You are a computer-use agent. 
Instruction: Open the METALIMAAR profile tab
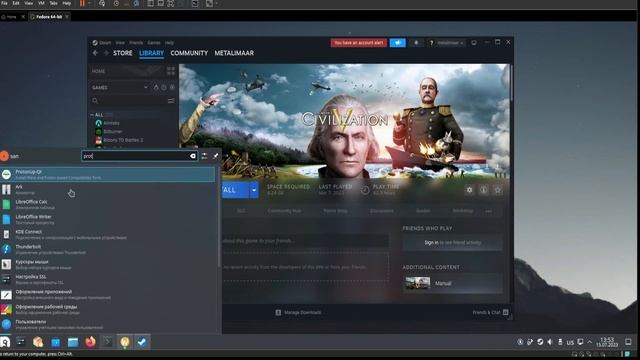click(x=234, y=53)
